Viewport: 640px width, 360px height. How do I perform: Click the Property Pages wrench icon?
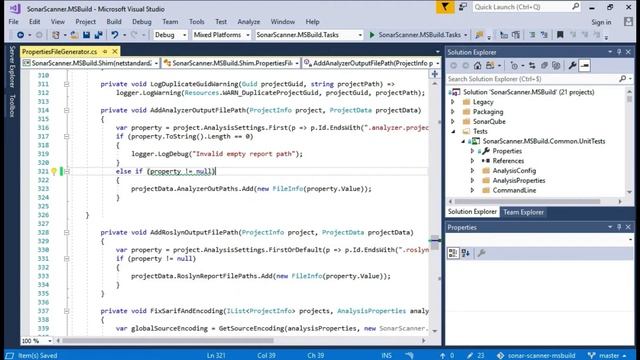click(x=481, y=253)
